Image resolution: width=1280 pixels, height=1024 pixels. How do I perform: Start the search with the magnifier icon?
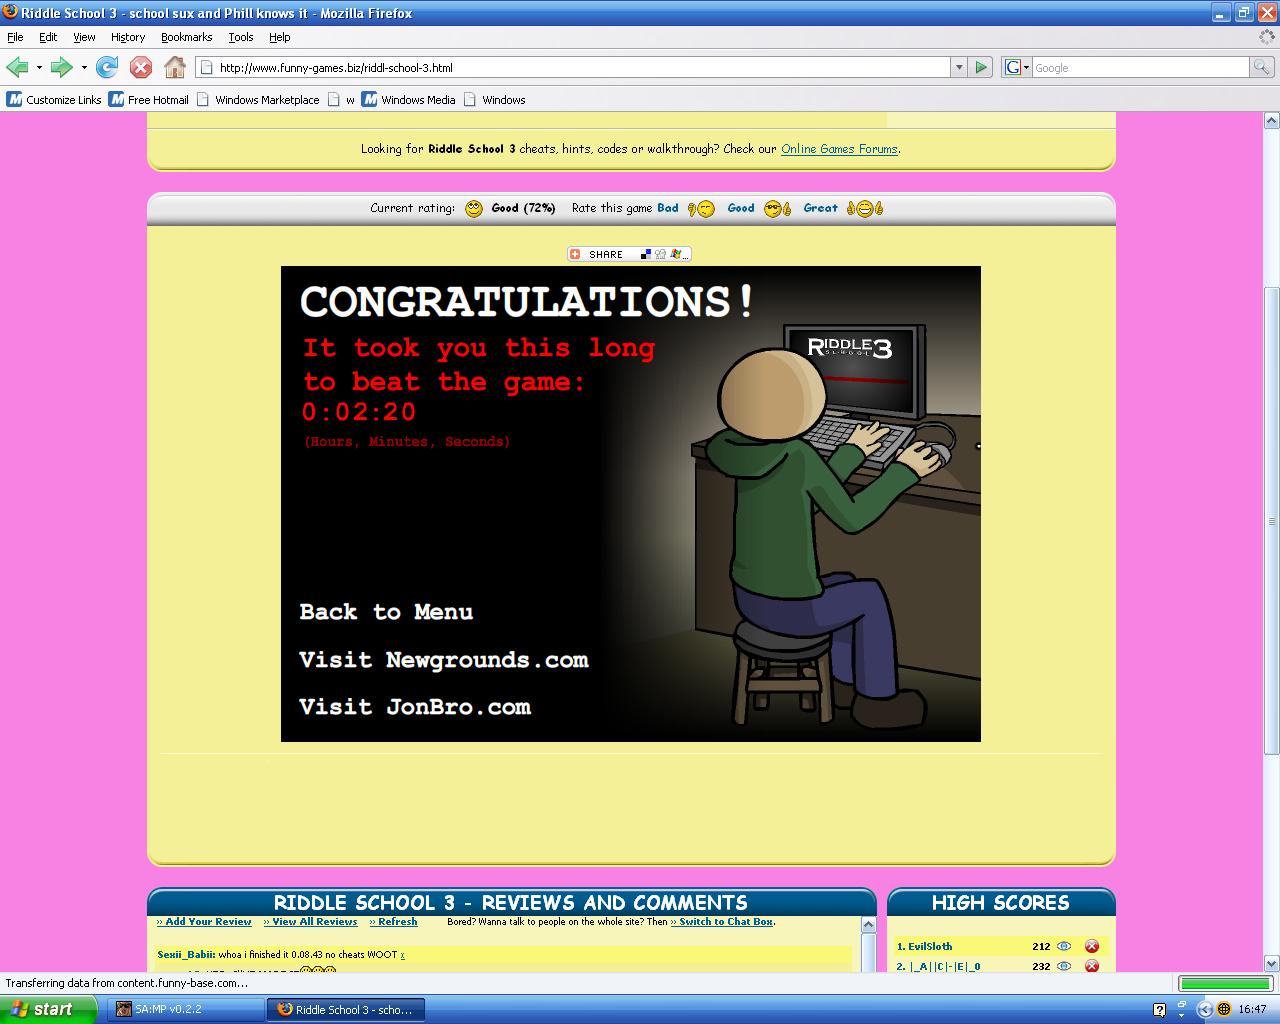1262,67
